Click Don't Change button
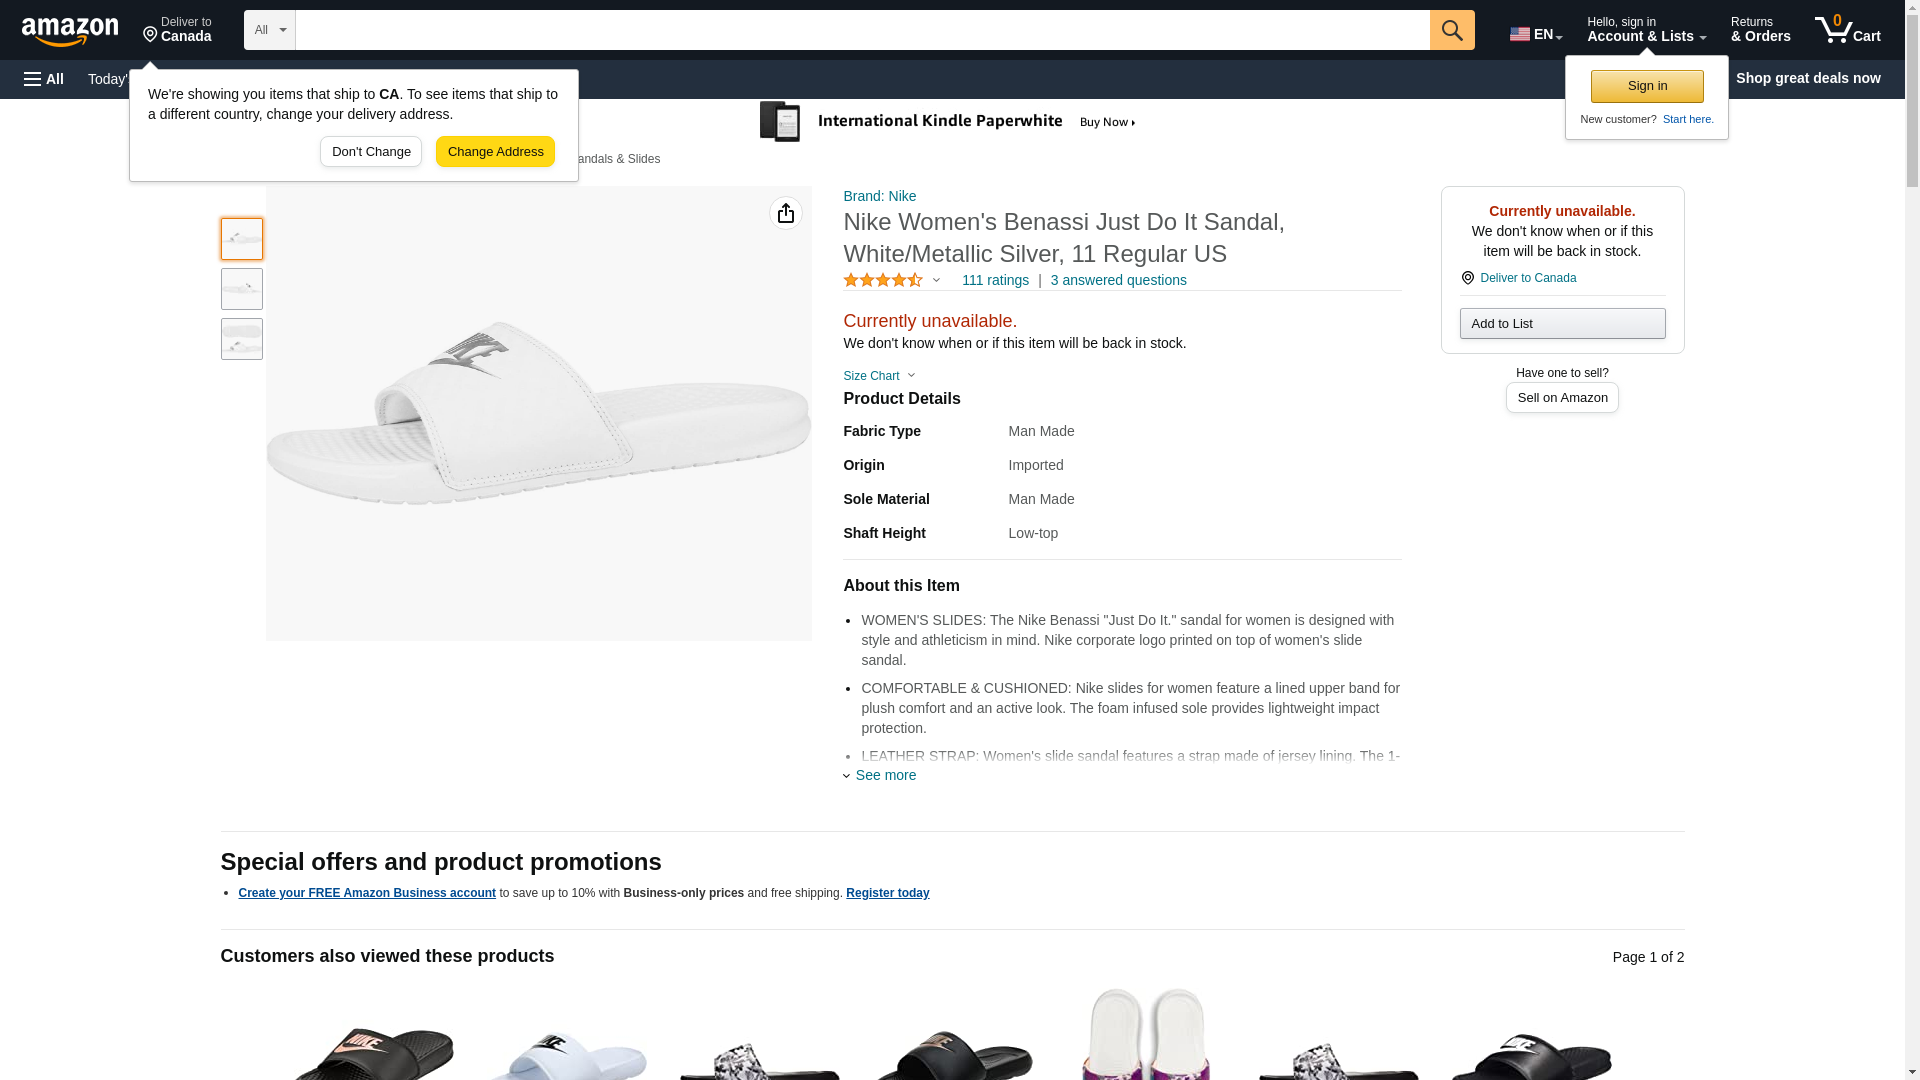Image resolution: width=1920 pixels, height=1080 pixels. tap(371, 152)
